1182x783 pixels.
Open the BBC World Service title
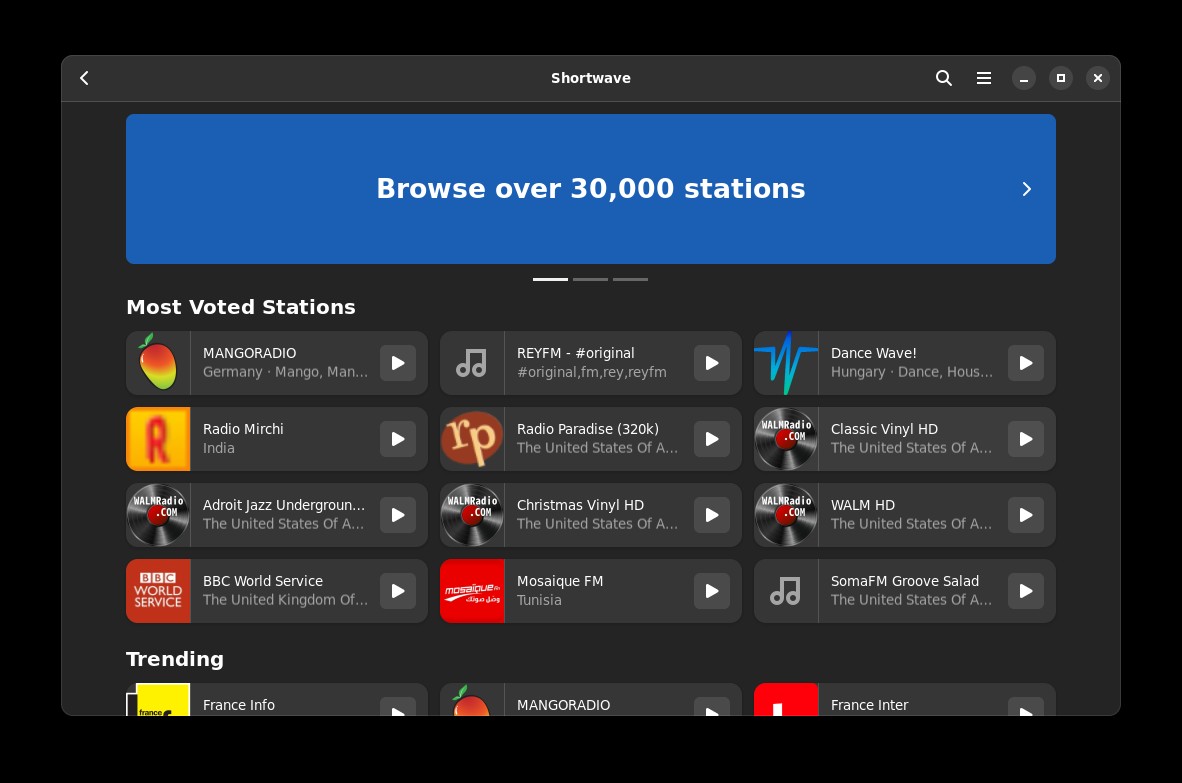click(x=263, y=582)
